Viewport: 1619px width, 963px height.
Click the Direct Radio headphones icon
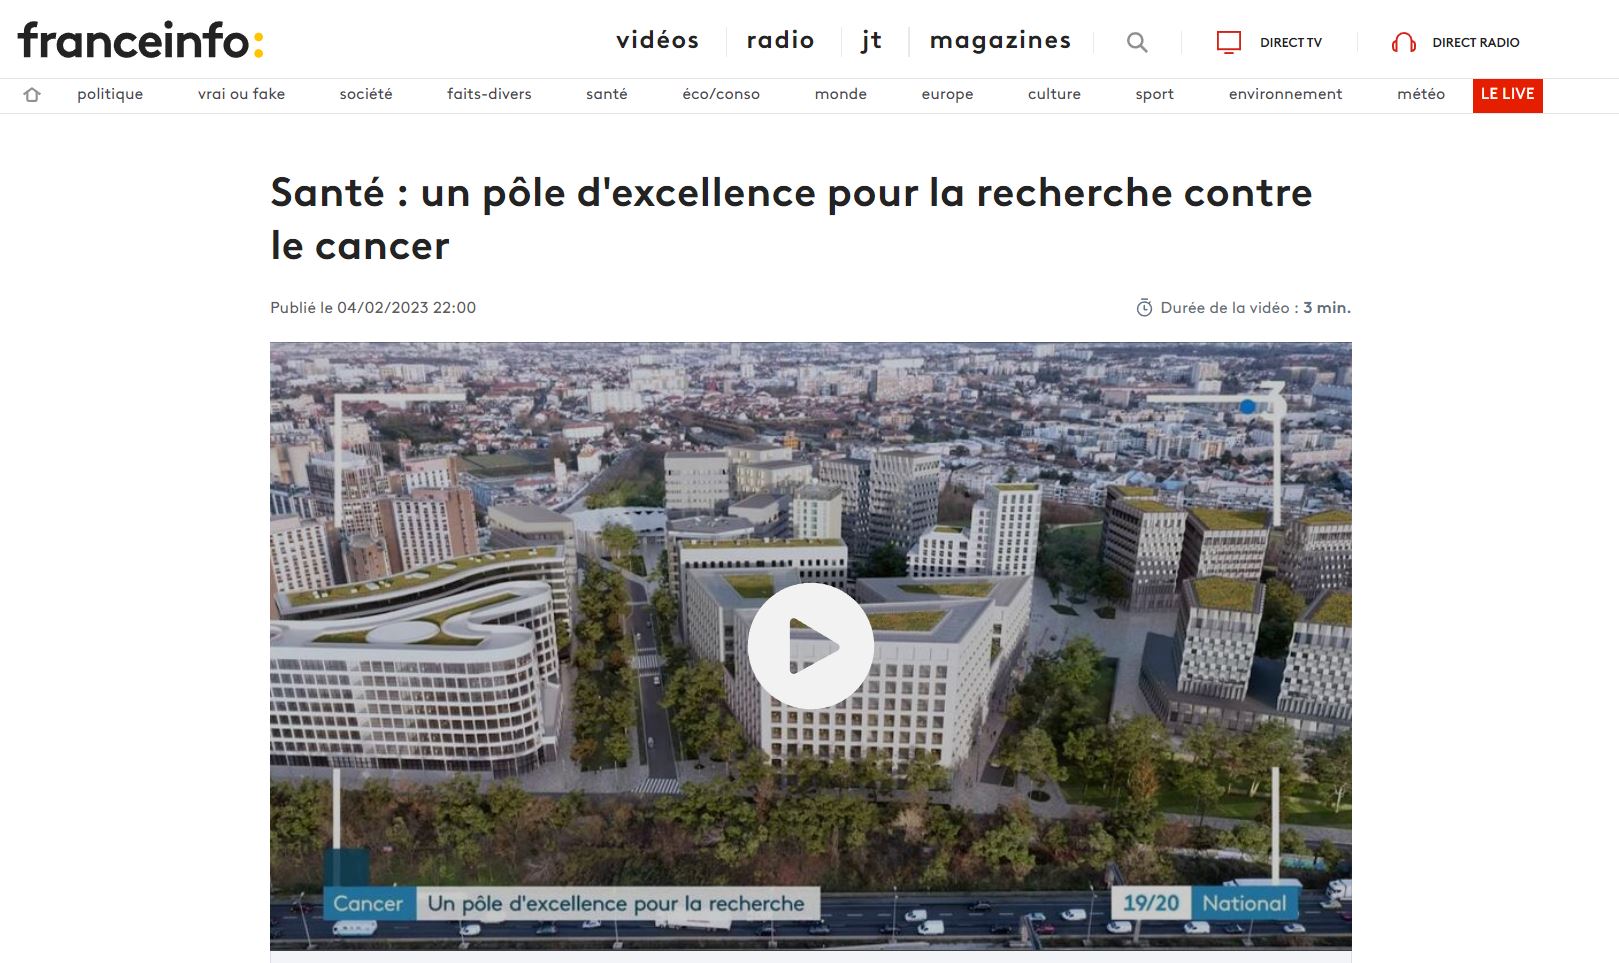coord(1403,42)
